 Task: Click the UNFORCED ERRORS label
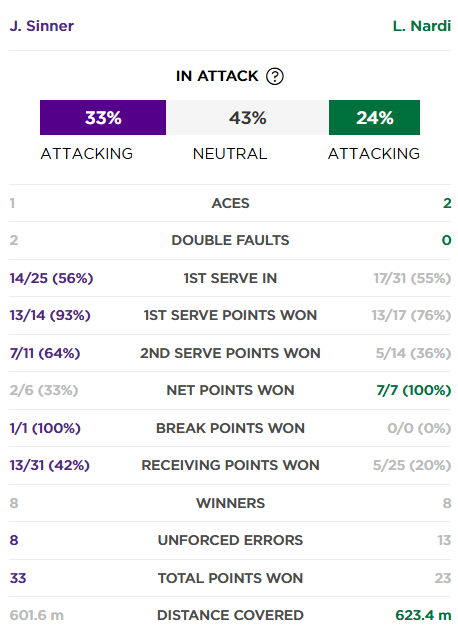coord(230,540)
